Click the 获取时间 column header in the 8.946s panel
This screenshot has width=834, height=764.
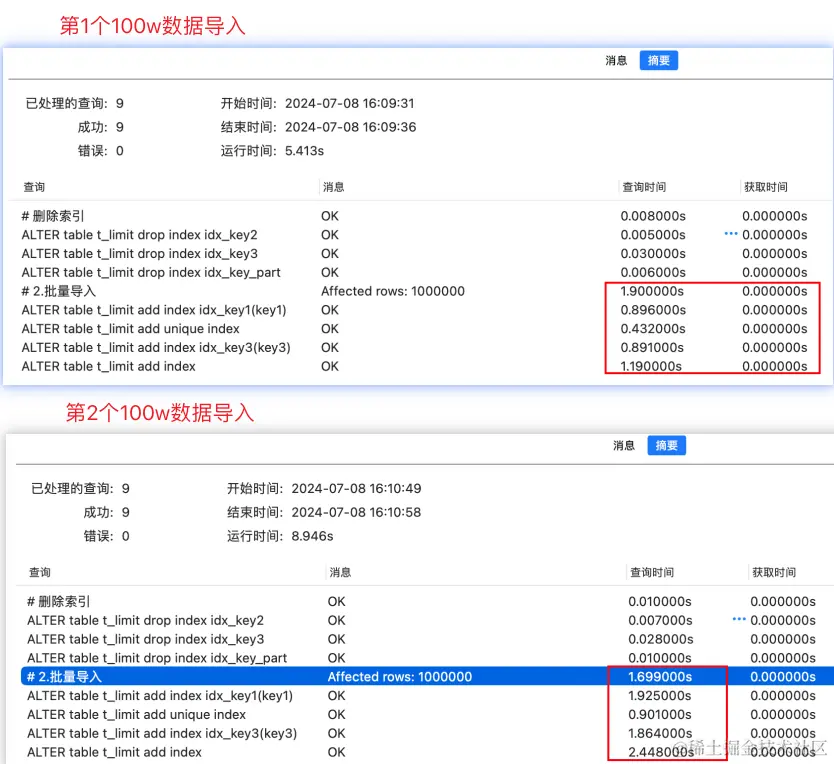point(774,572)
